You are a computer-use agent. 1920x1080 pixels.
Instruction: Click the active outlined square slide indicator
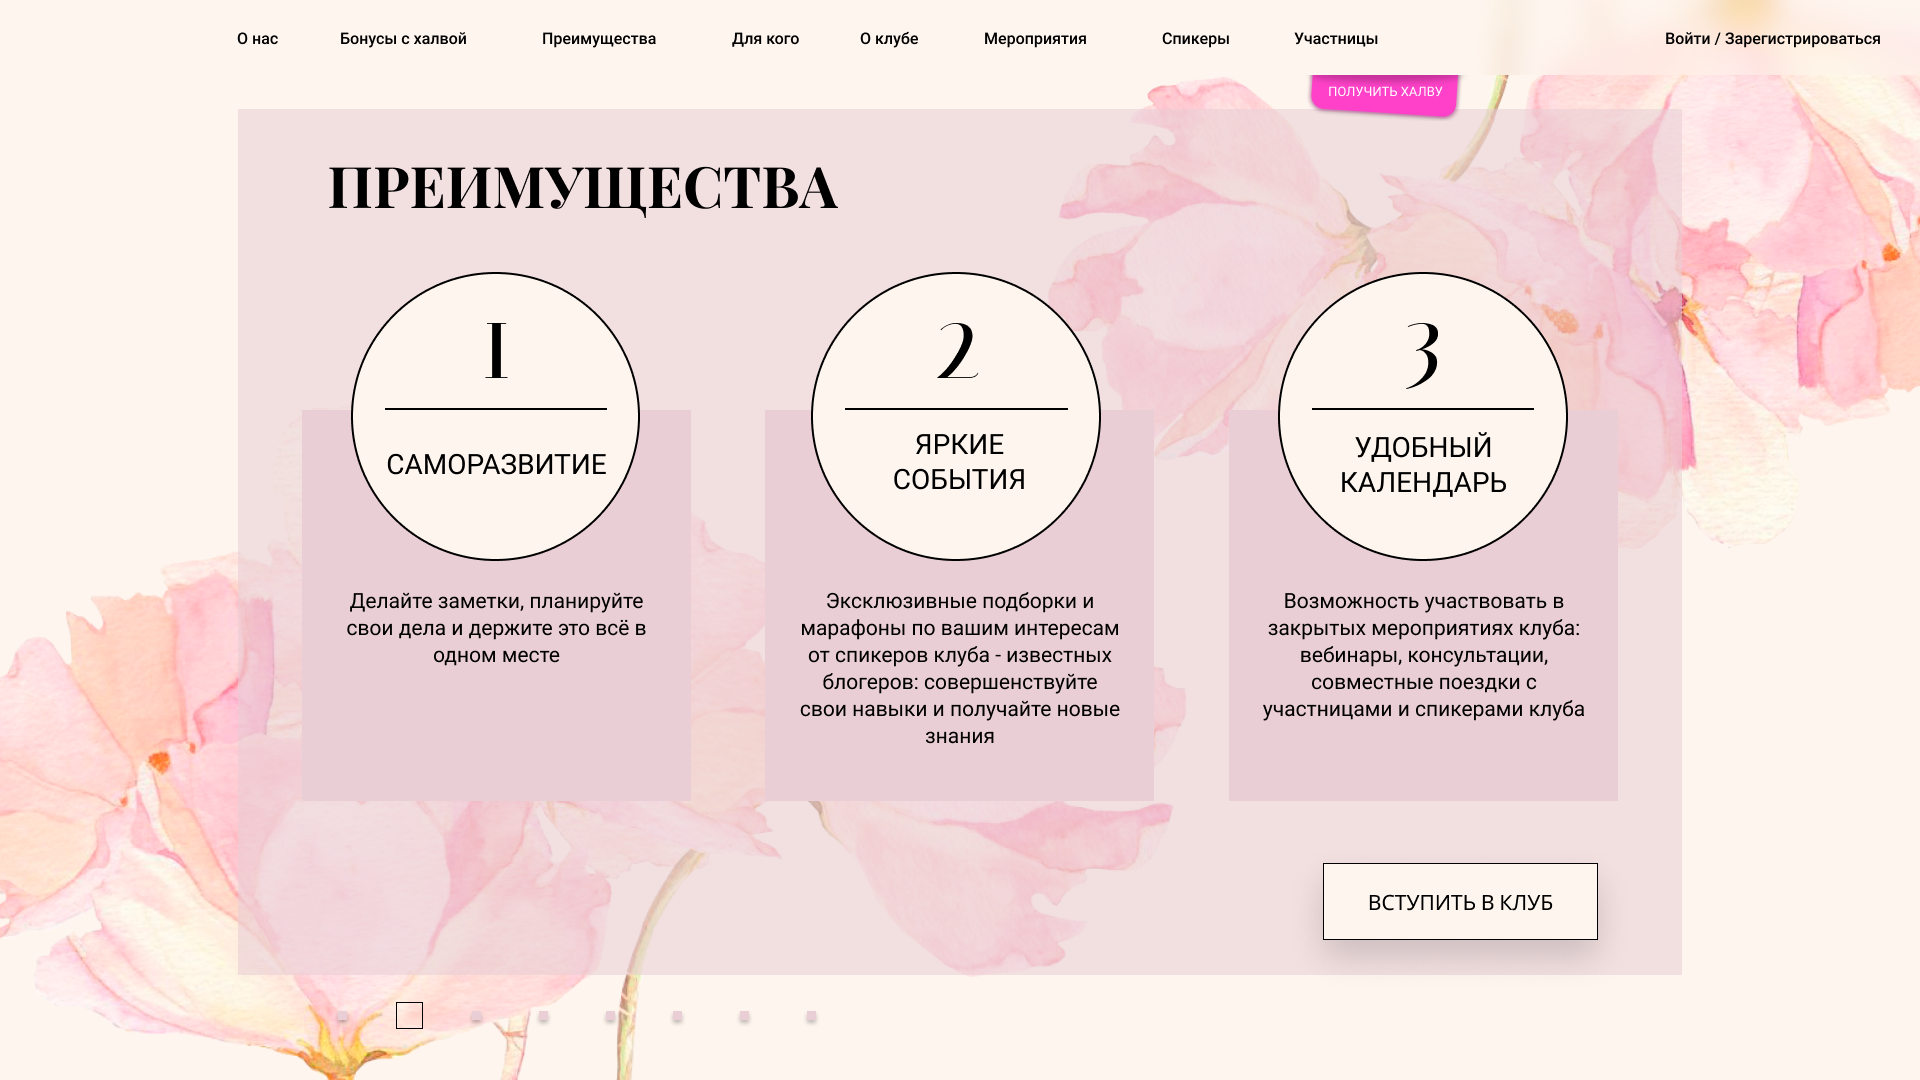point(409,1015)
